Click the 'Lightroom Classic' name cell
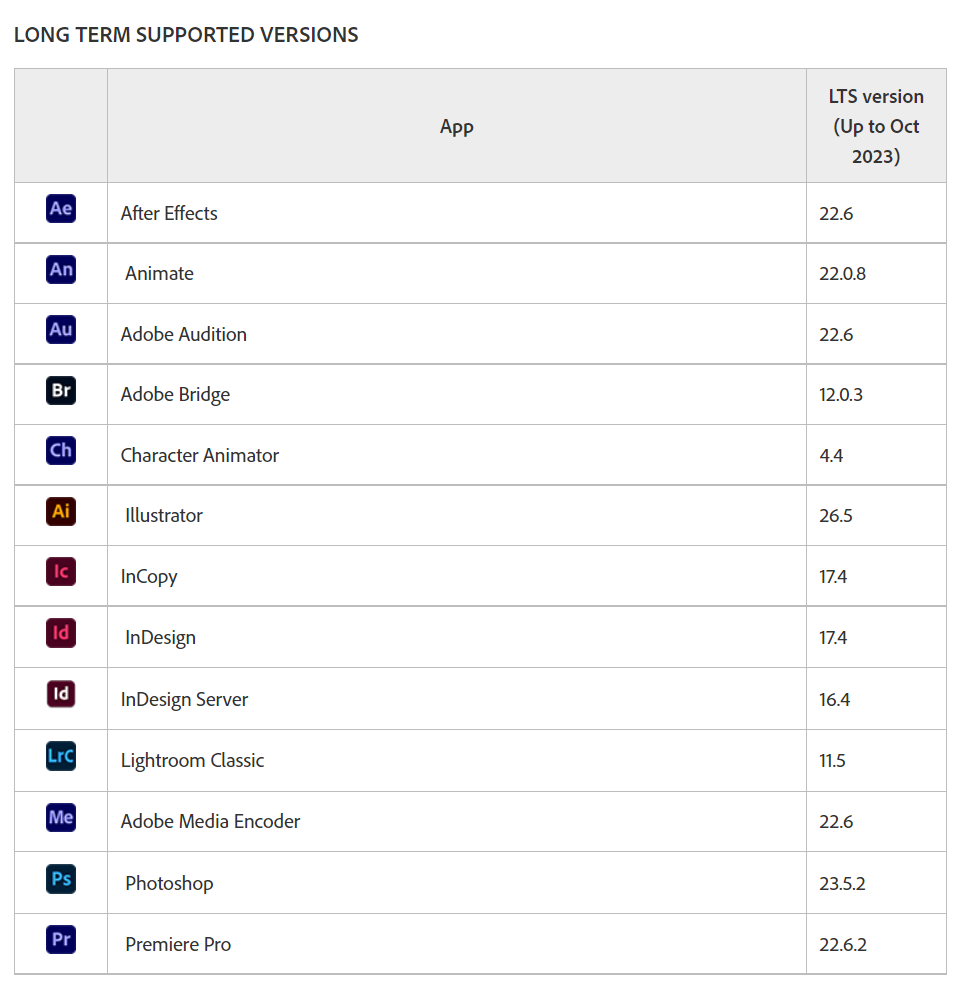Image resolution: width=968 pixels, height=989 pixels. (193, 760)
